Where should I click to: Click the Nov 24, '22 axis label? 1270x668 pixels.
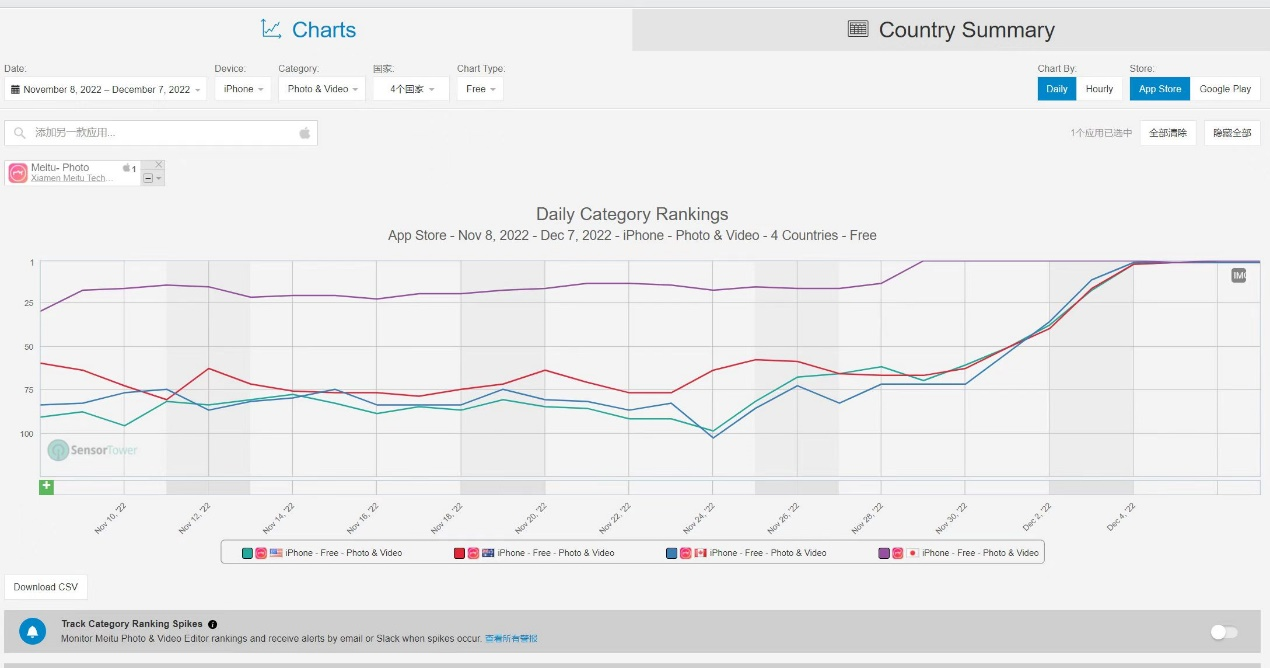pos(698,518)
